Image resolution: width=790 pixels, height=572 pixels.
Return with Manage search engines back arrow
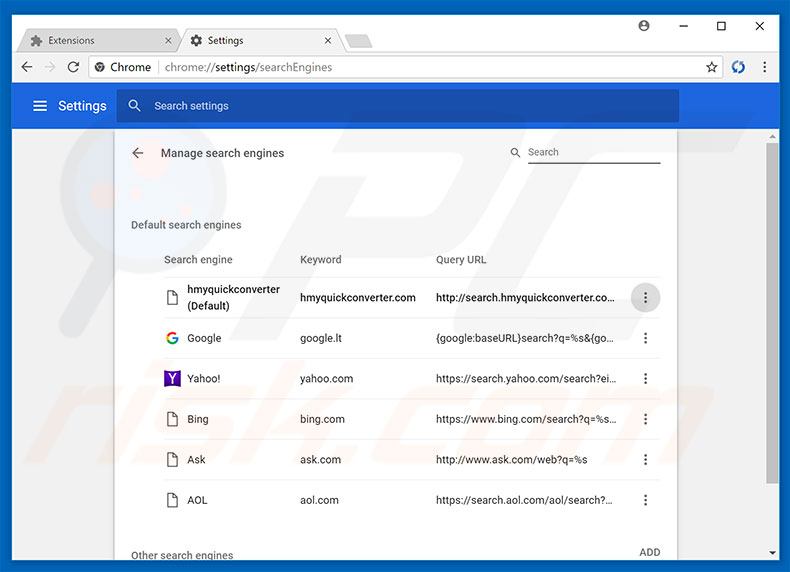138,153
